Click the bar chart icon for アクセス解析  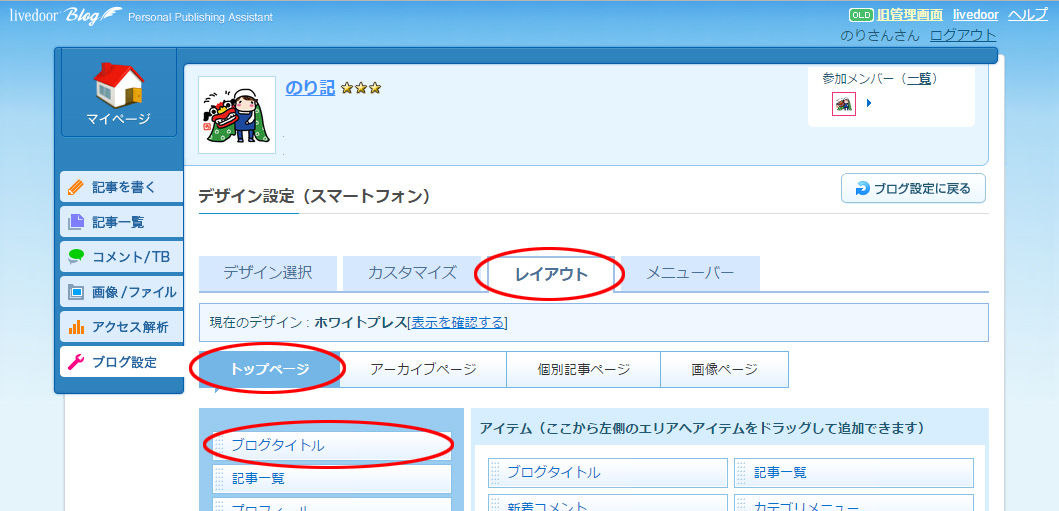76,327
